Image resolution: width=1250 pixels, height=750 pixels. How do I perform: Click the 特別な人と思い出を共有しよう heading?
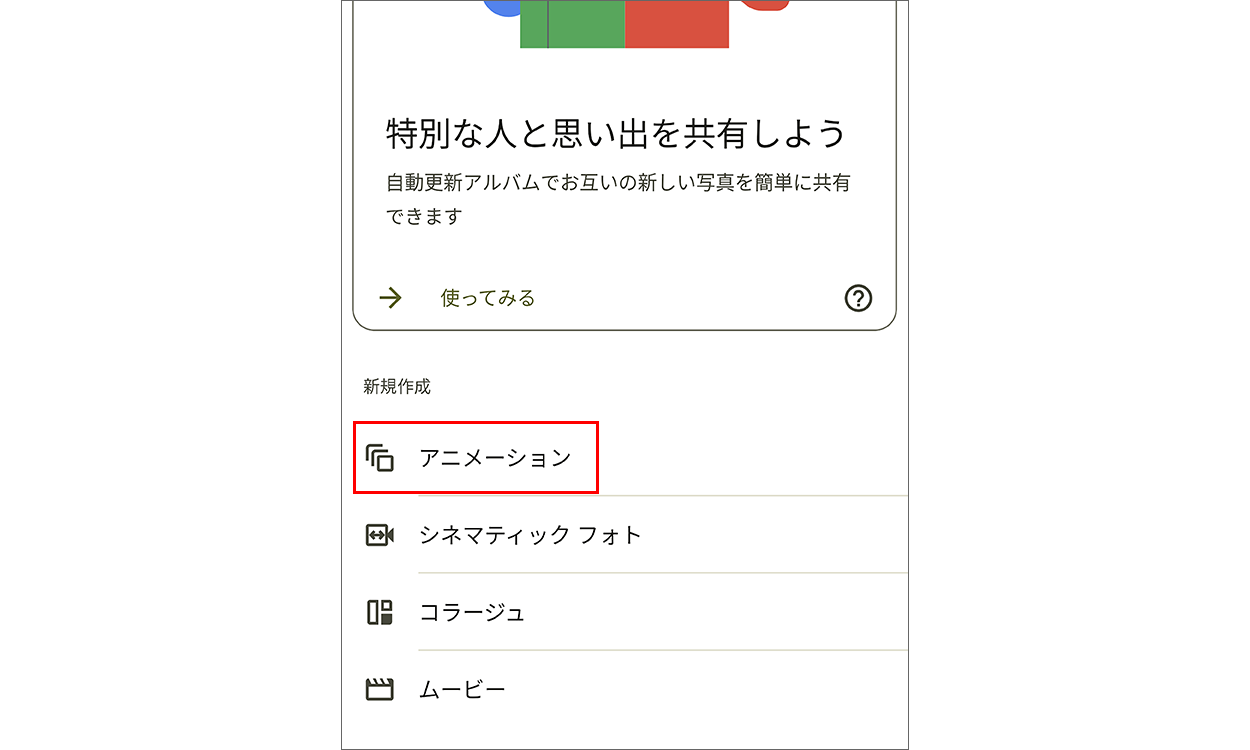tap(616, 132)
